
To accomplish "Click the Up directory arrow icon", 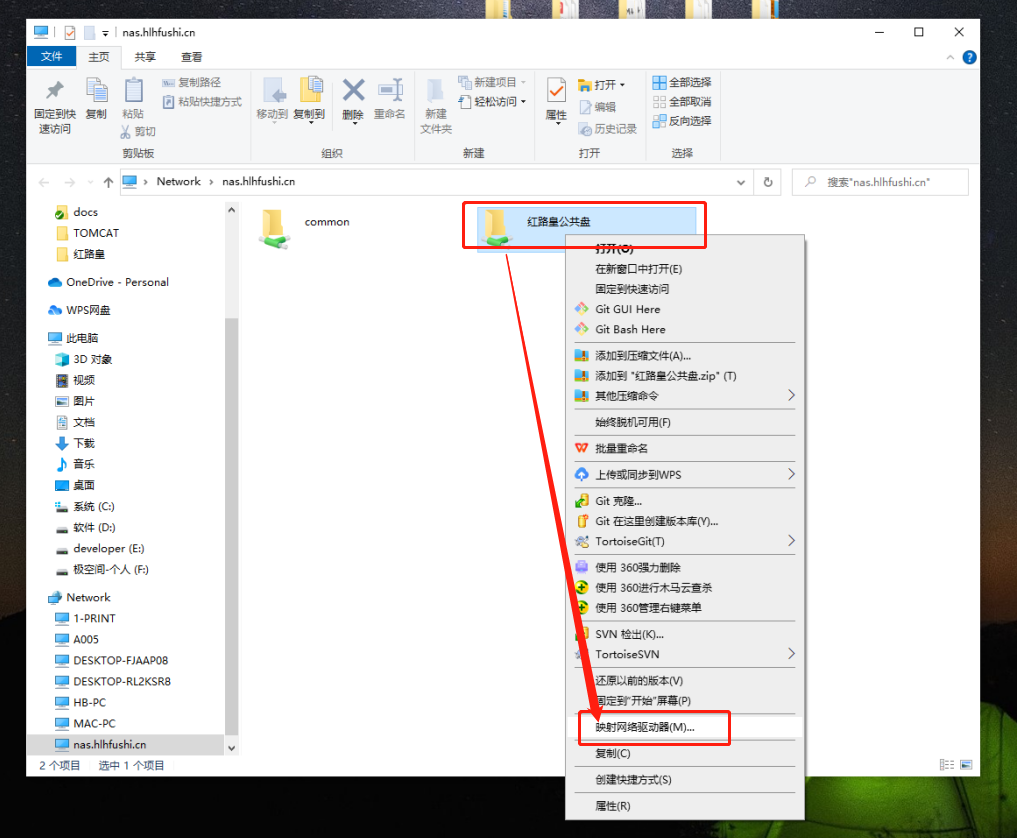I will [108, 182].
